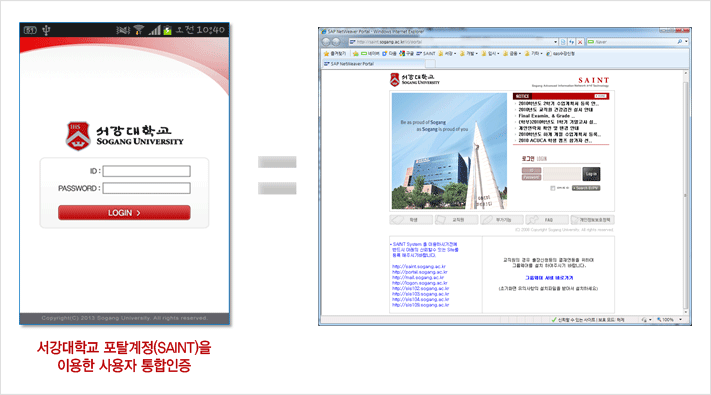Click the browser back arrow button
Screen dimensions: 711x395
(326, 42)
